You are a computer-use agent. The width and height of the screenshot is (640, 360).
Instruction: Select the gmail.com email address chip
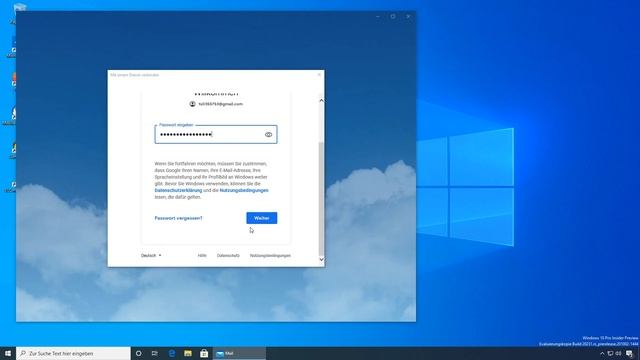216,104
